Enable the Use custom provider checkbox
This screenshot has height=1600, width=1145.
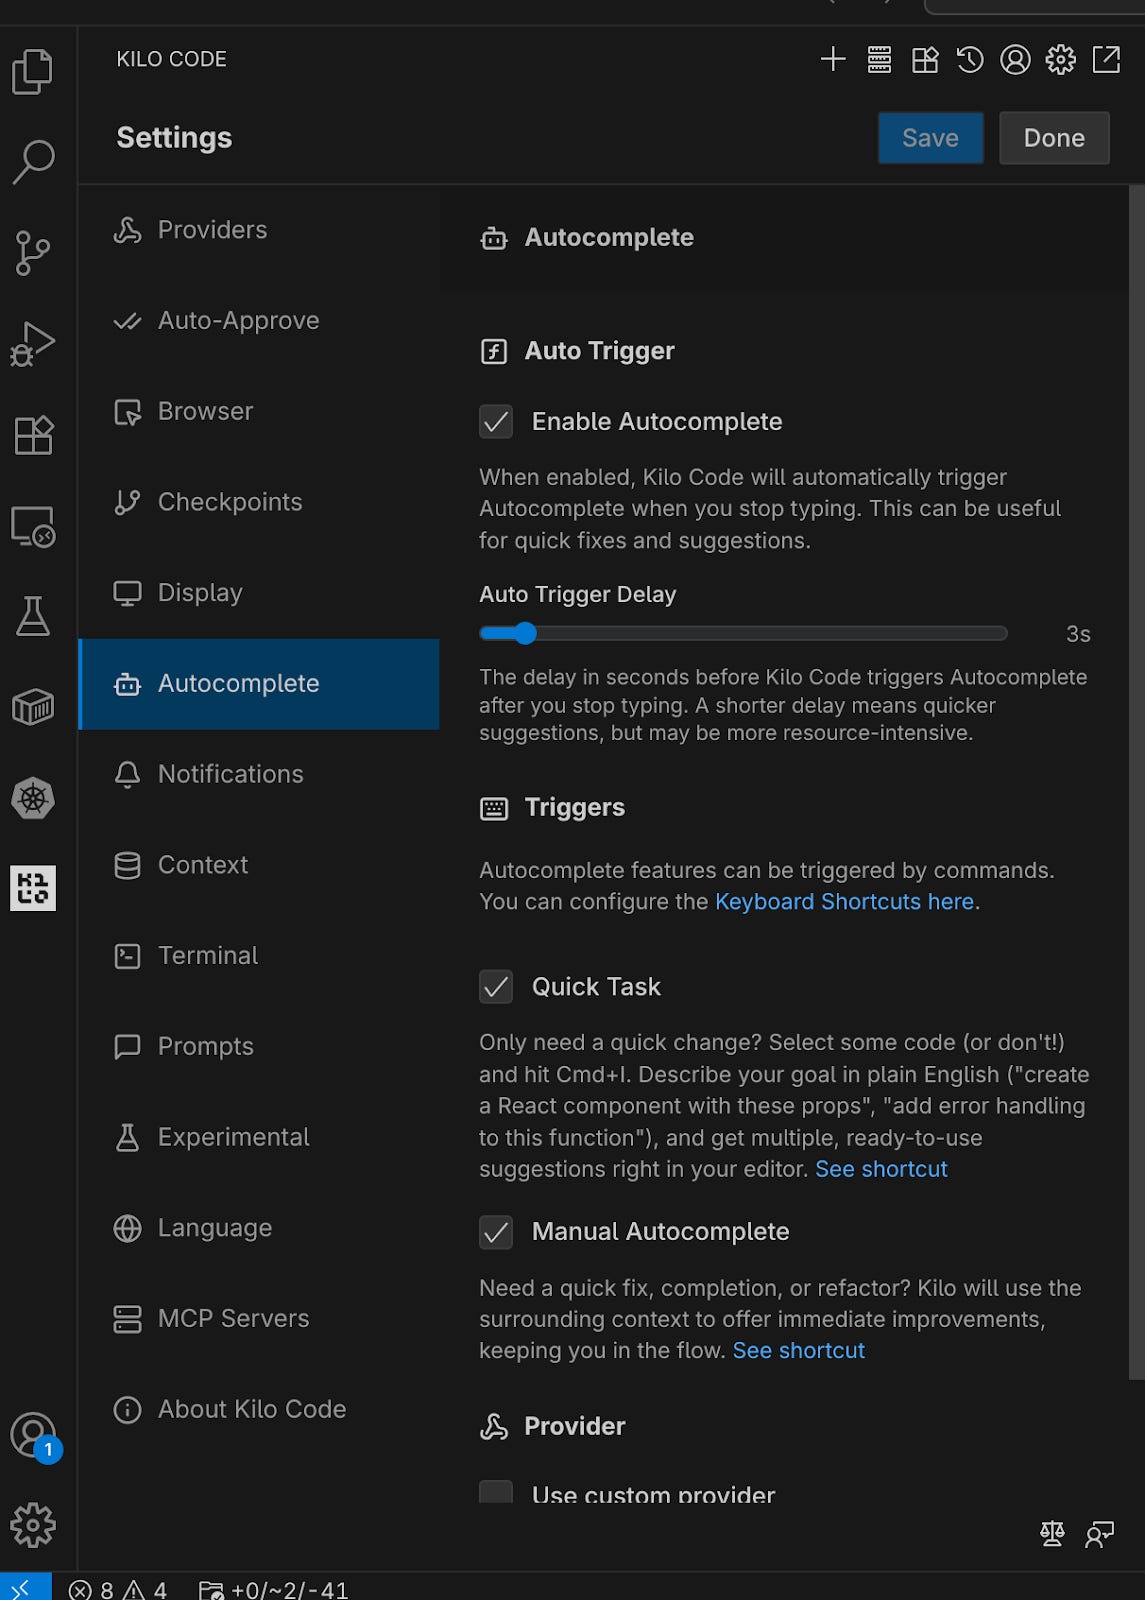[x=496, y=1493]
